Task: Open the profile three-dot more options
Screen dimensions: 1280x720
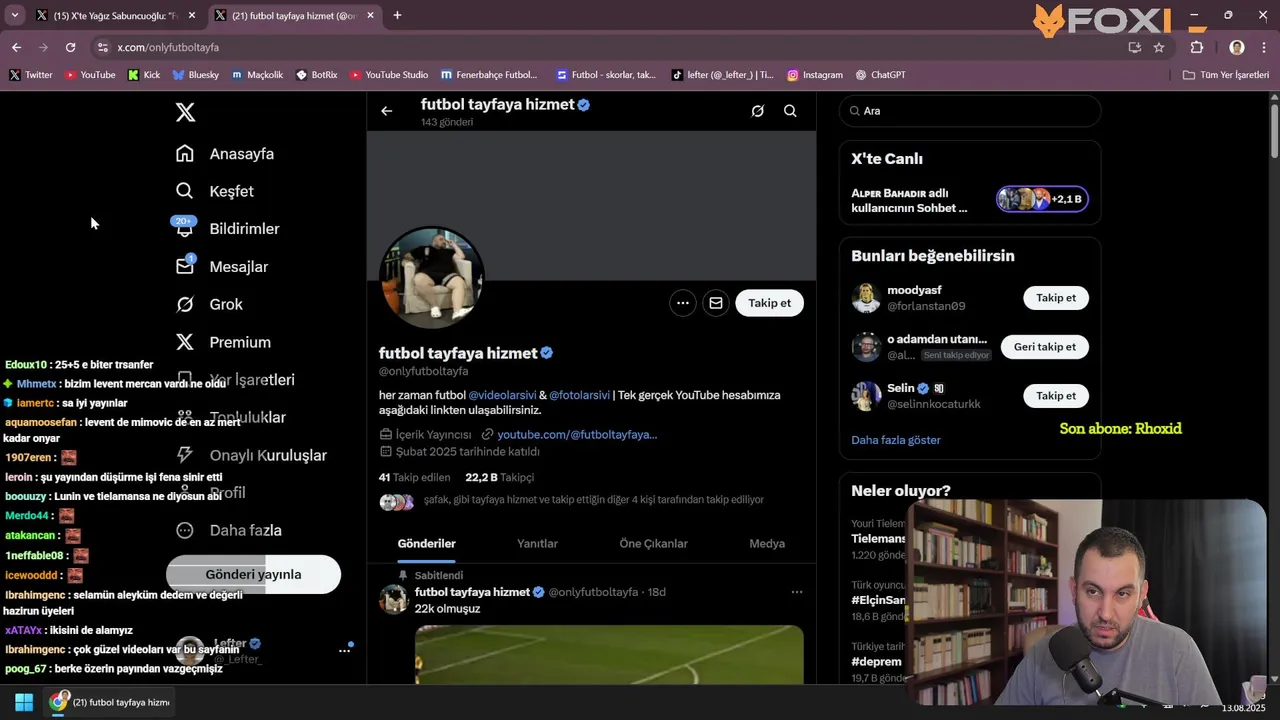Action: pyautogui.click(x=682, y=303)
